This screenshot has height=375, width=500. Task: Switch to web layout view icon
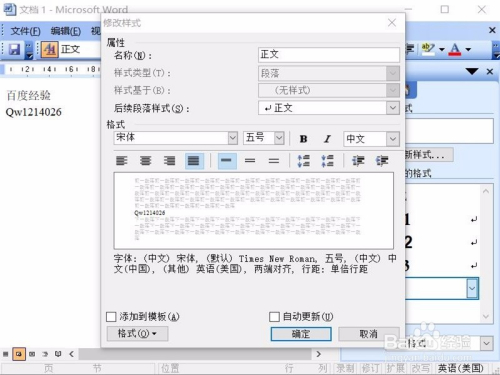coord(19,354)
